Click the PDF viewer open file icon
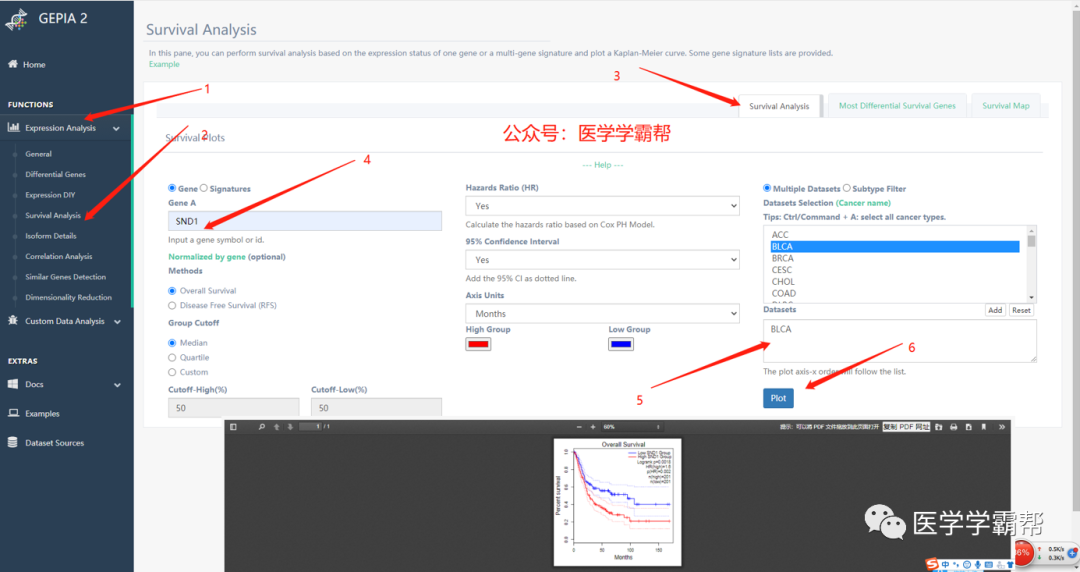 pos(938,427)
